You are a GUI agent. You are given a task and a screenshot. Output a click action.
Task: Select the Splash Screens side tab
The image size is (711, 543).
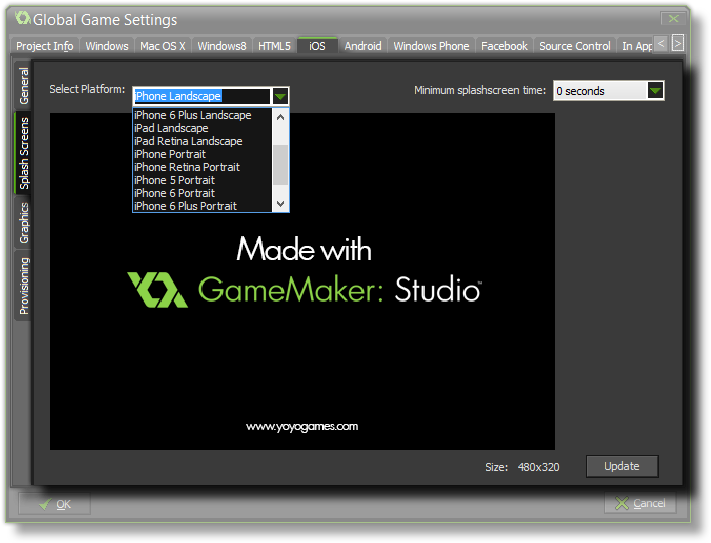coord(23,153)
